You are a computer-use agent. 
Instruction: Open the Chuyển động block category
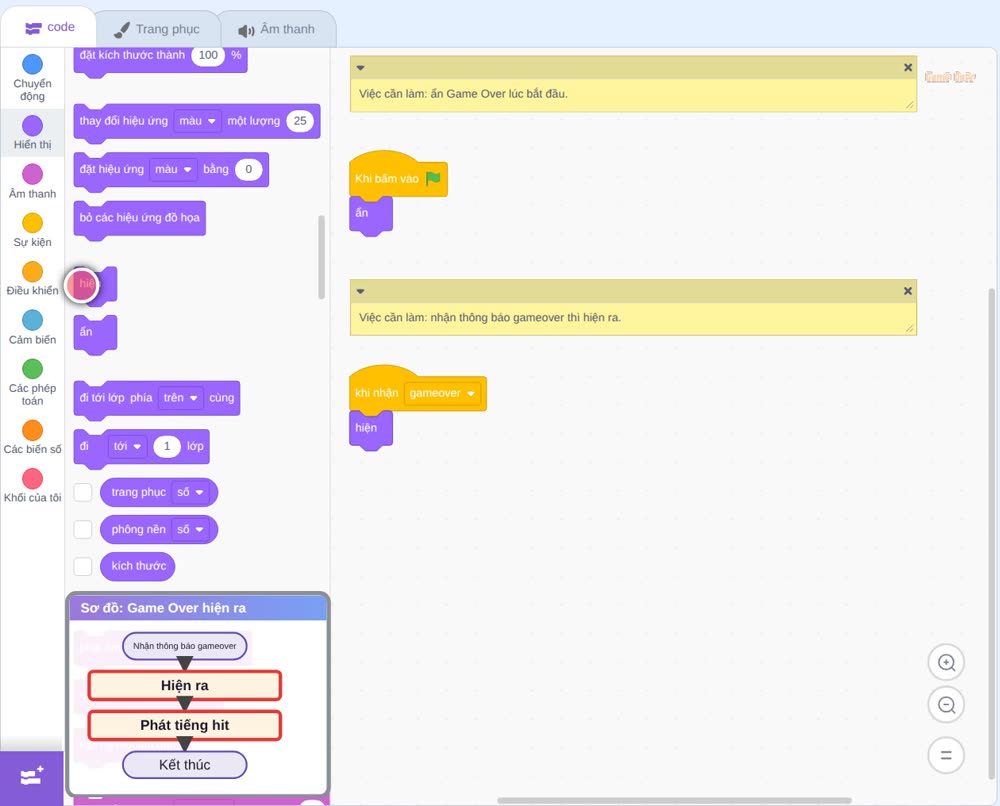click(32, 77)
